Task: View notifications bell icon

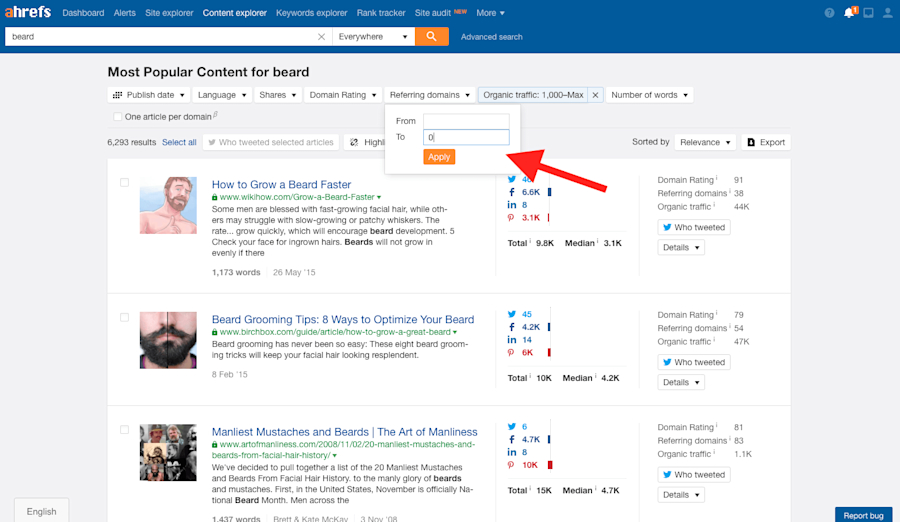Action: 849,13
